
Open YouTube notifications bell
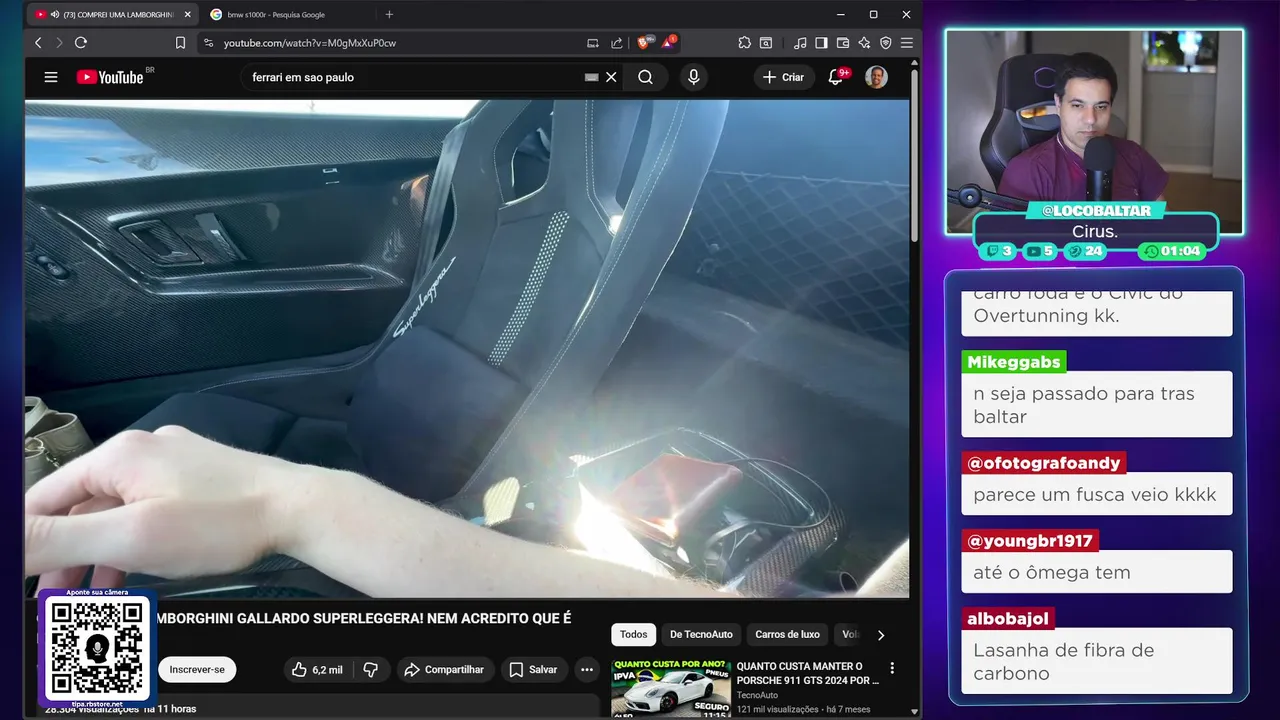pos(836,77)
